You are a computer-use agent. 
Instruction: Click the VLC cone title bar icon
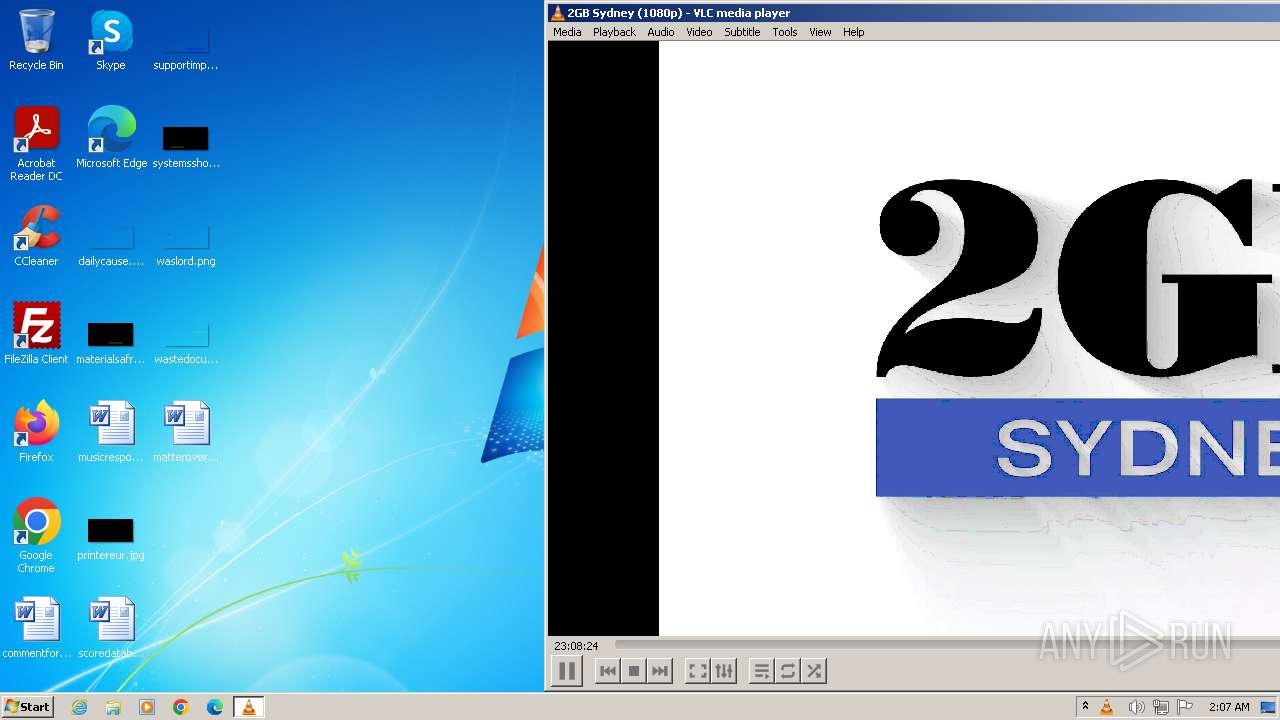coord(557,13)
